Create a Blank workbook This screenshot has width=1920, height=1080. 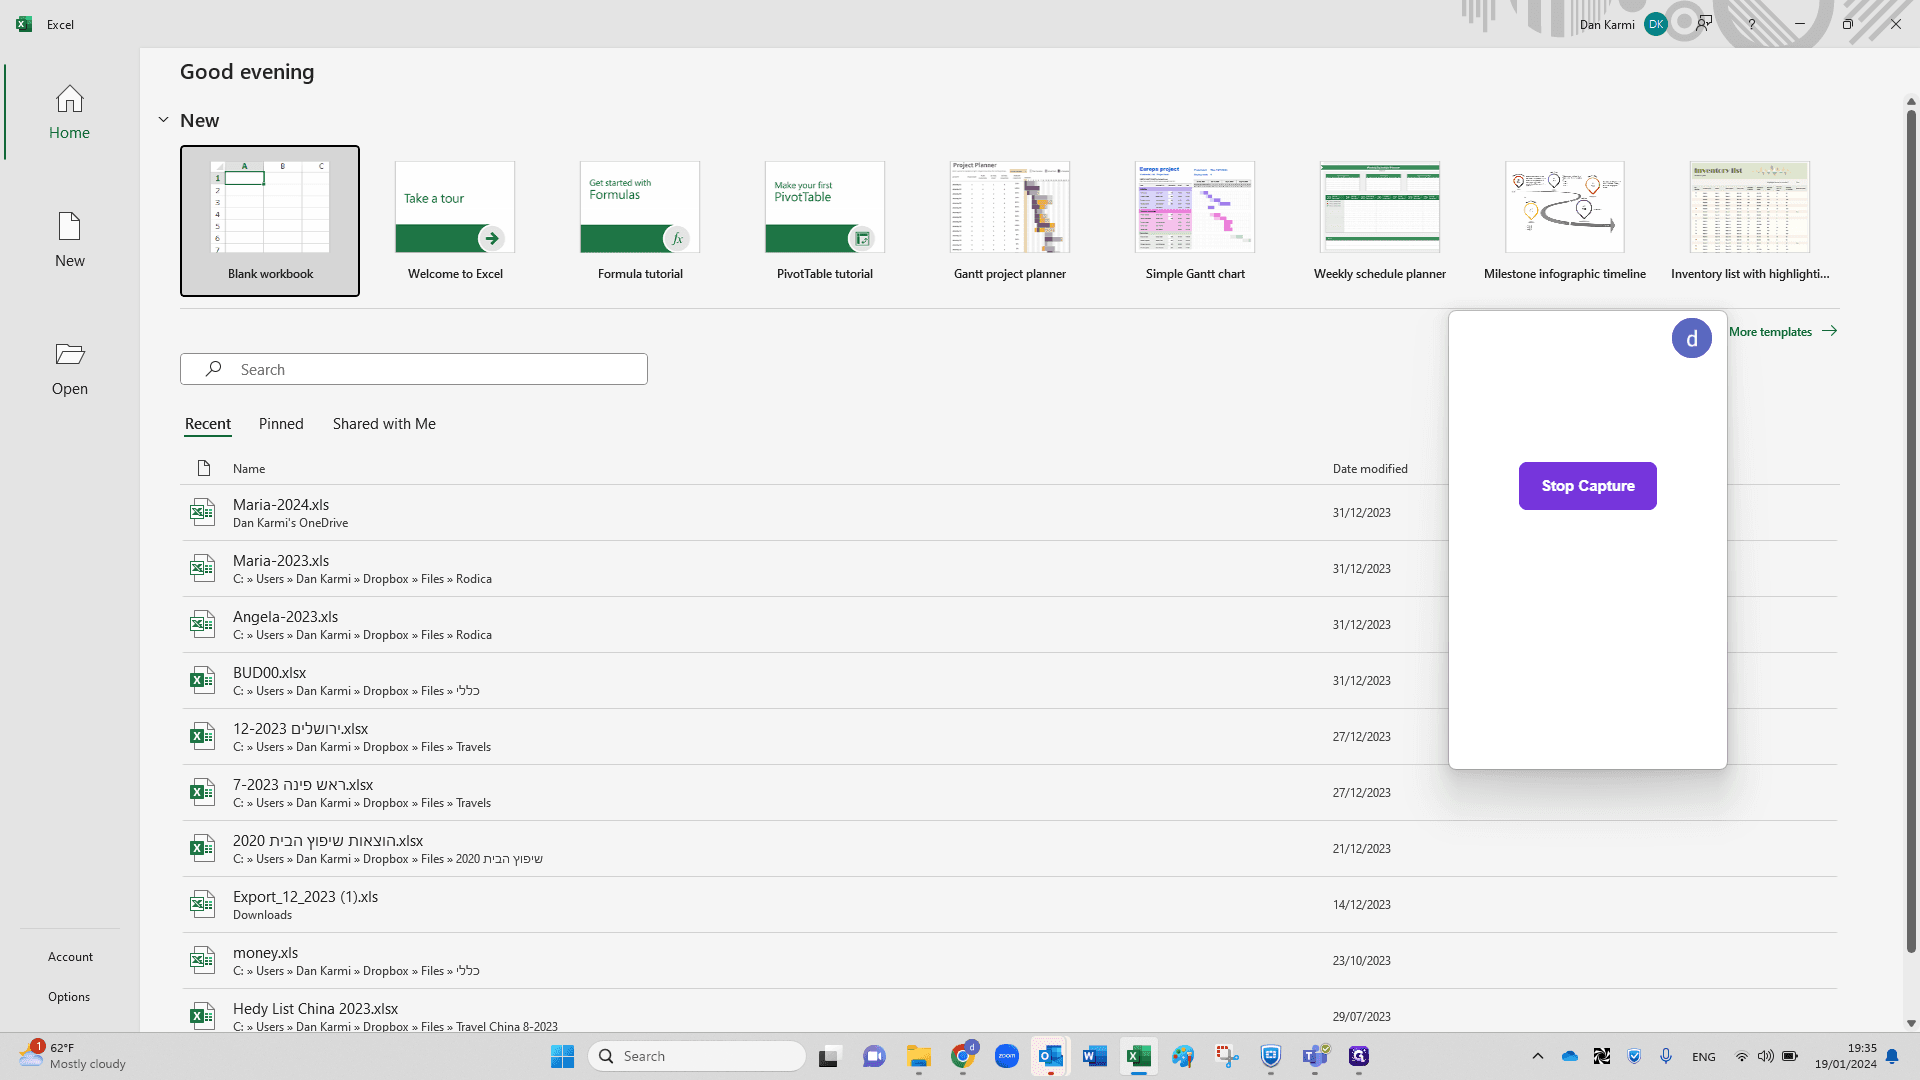[270, 221]
